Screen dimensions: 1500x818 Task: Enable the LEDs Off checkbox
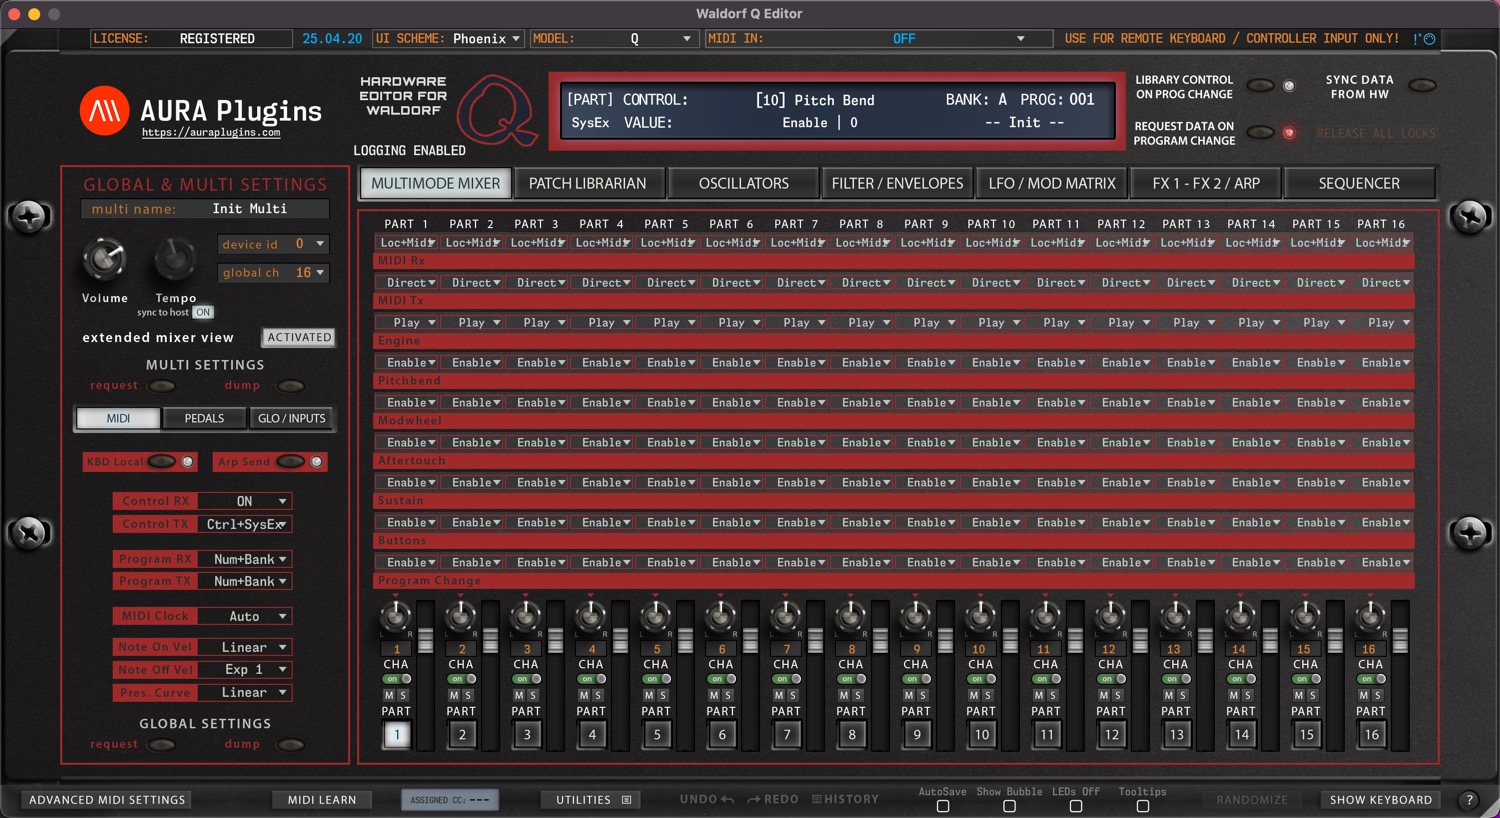click(1076, 806)
